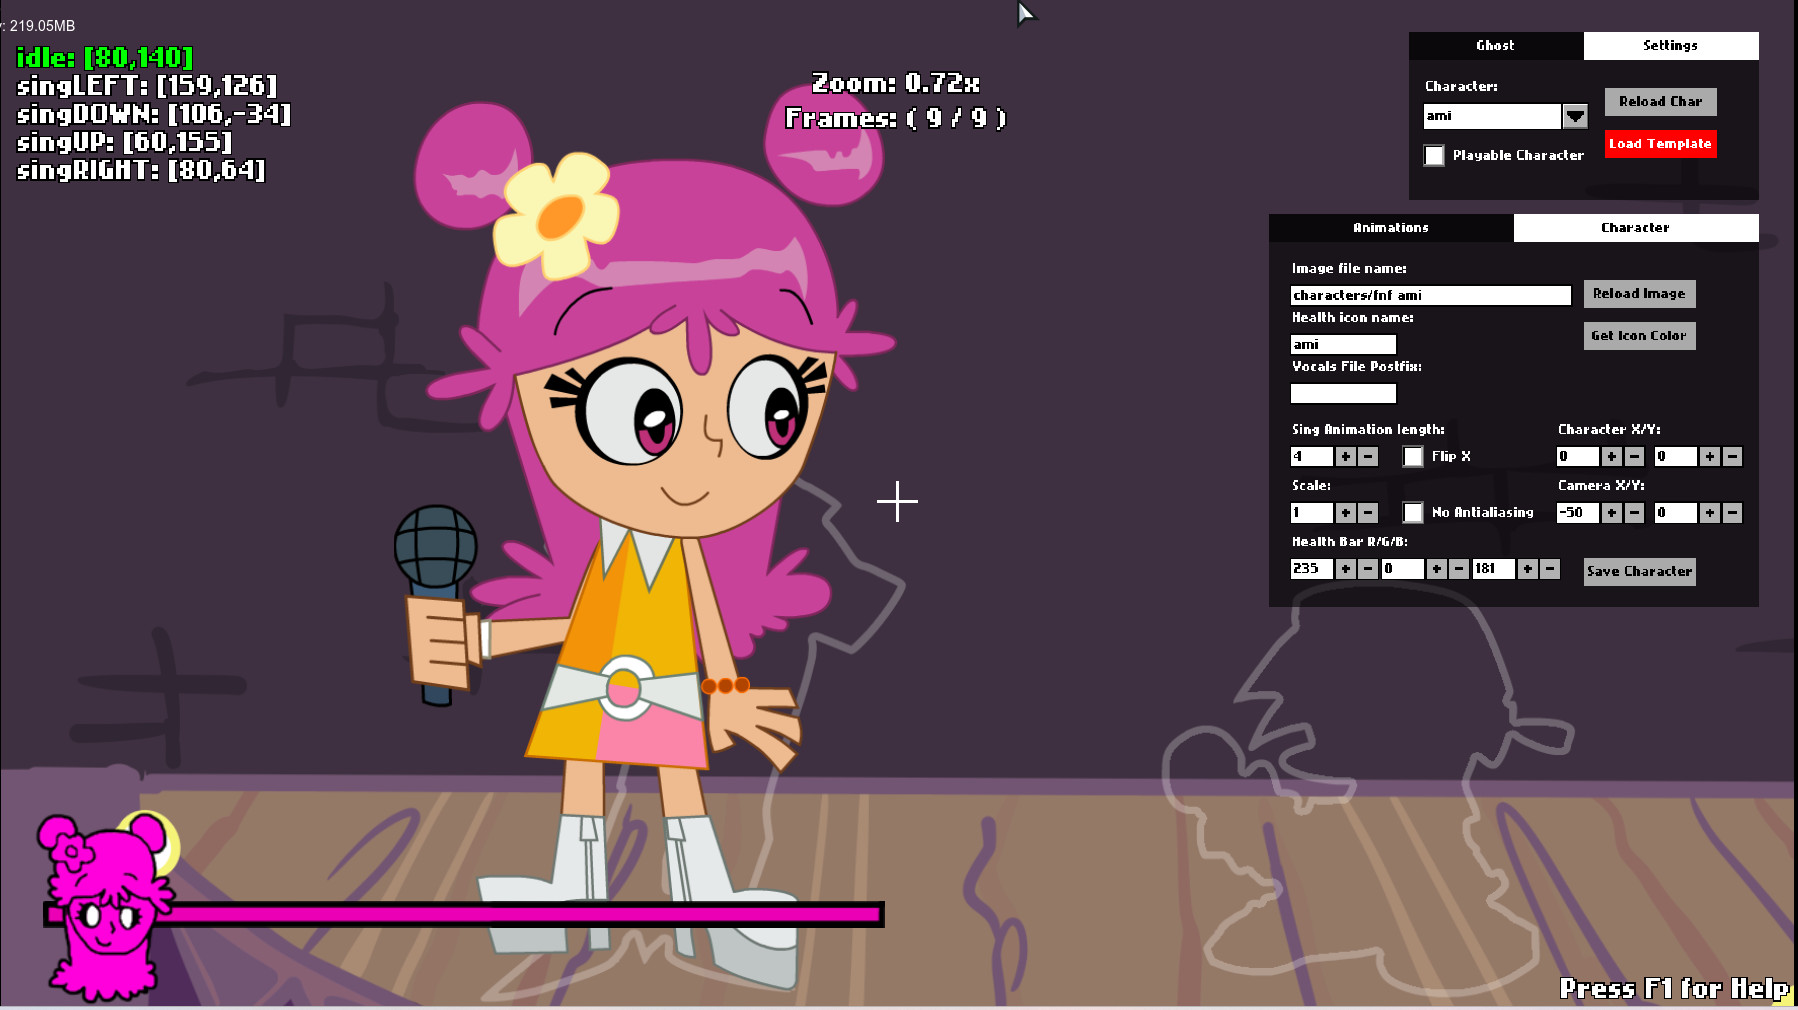Image resolution: width=1798 pixels, height=1010 pixels.
Task: Select the singUP animation offset entry
Action: click(124, 142)
